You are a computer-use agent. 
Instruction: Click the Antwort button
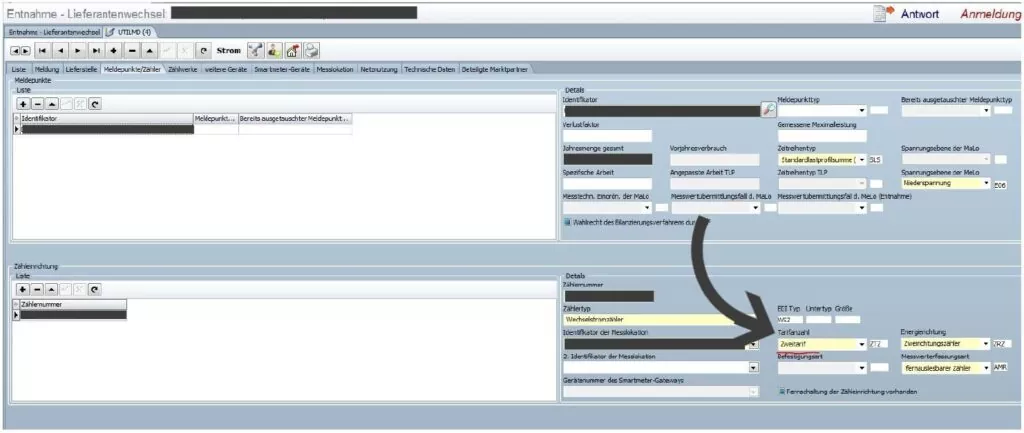point(908,13)
